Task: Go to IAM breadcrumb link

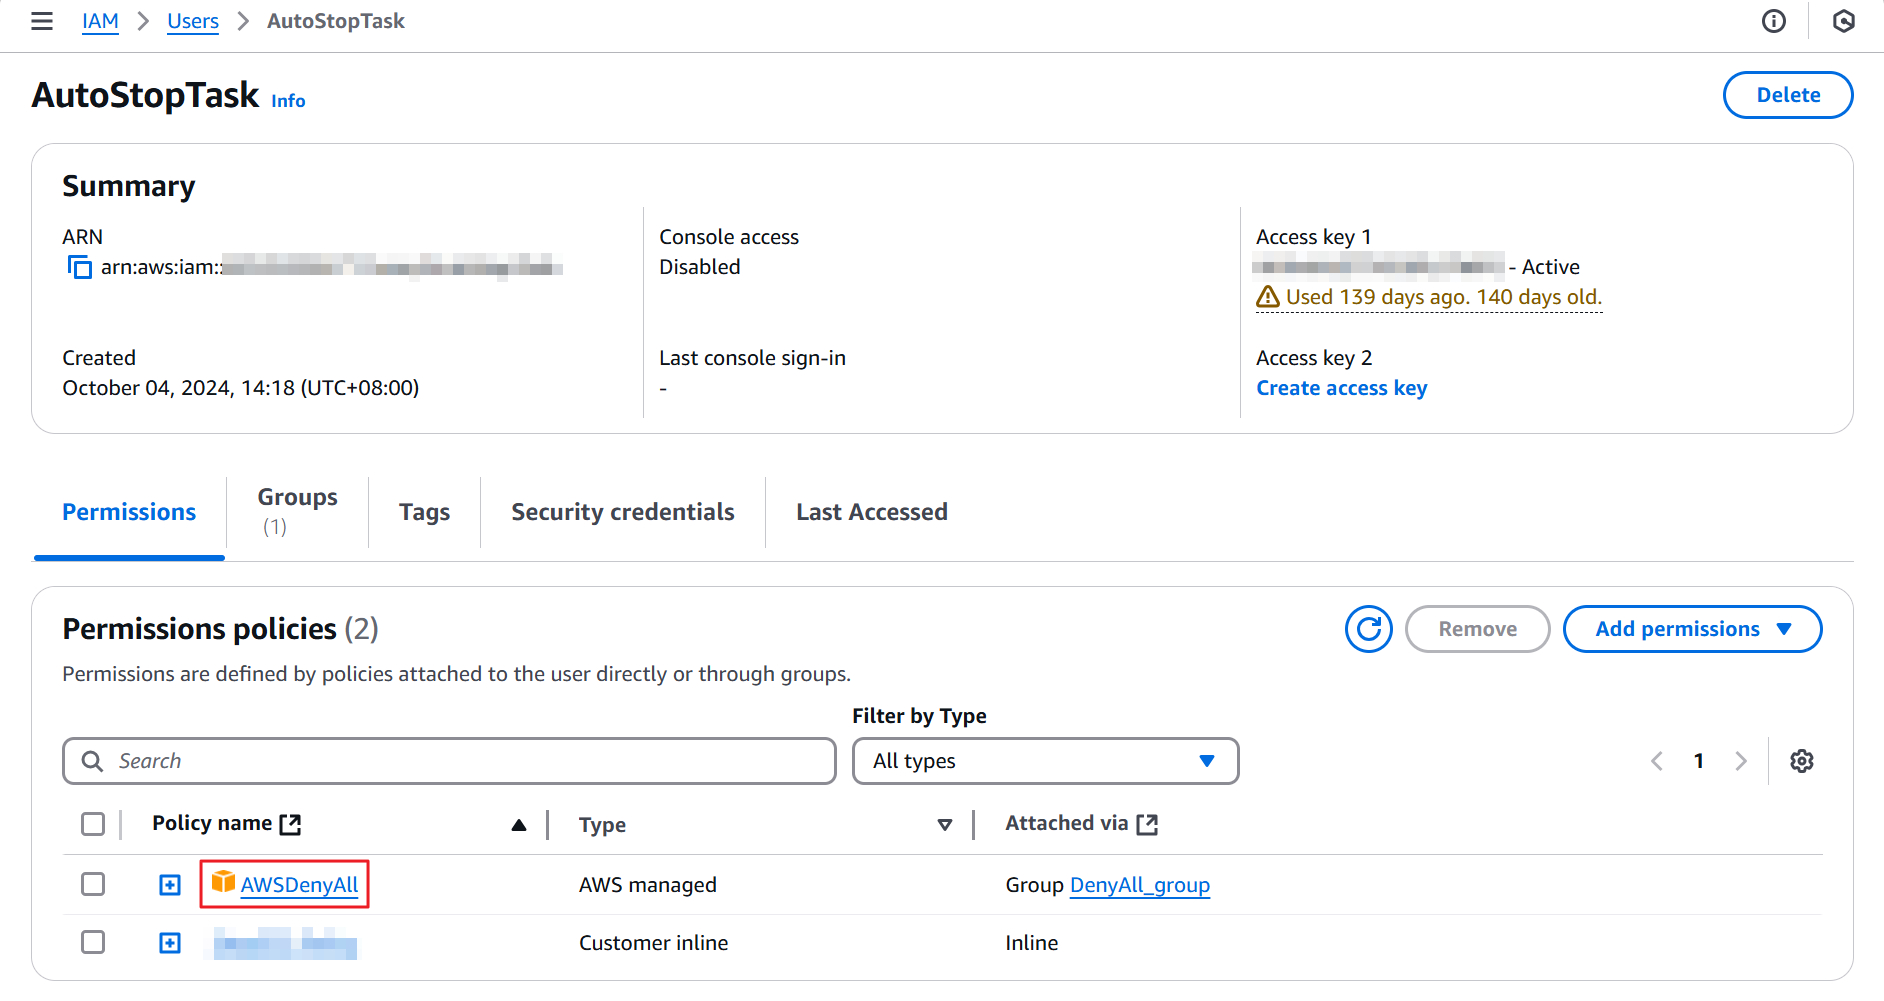Action: pyautogui.click(x=100, y=21)
